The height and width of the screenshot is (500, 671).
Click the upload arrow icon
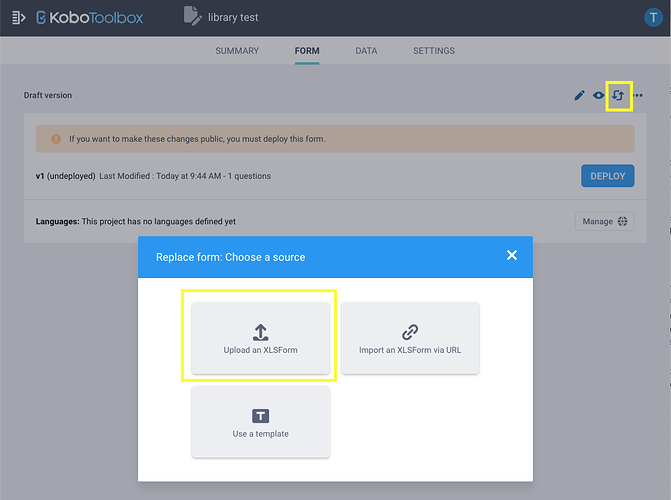(261, 332)
